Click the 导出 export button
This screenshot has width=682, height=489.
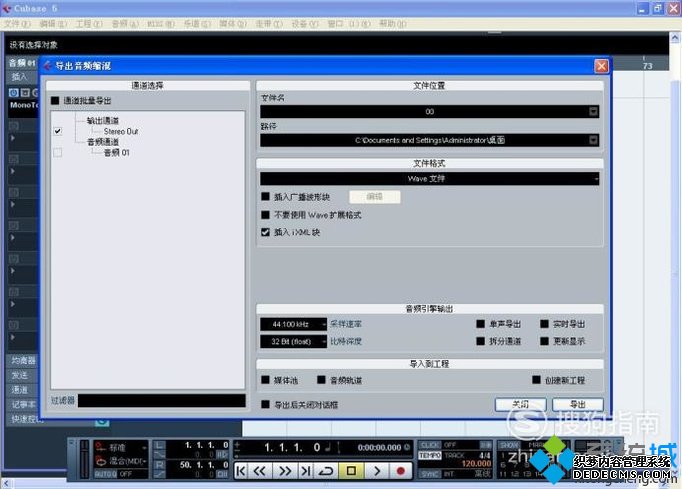click(x=578, y=405)
